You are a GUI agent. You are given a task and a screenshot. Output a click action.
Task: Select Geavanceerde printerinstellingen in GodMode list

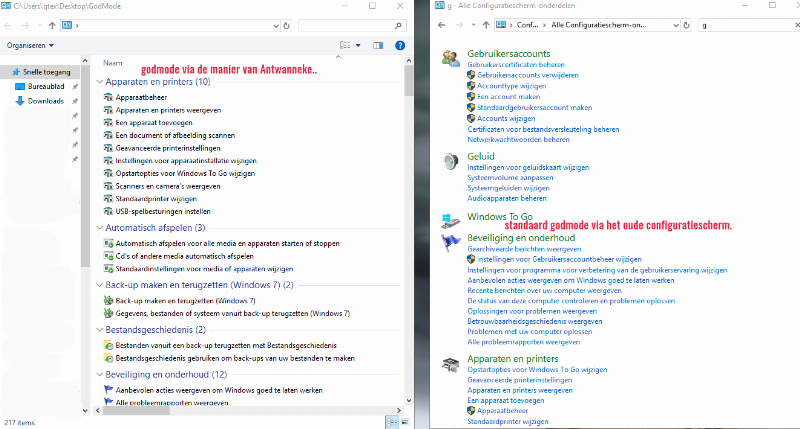(x=168, y=148)
